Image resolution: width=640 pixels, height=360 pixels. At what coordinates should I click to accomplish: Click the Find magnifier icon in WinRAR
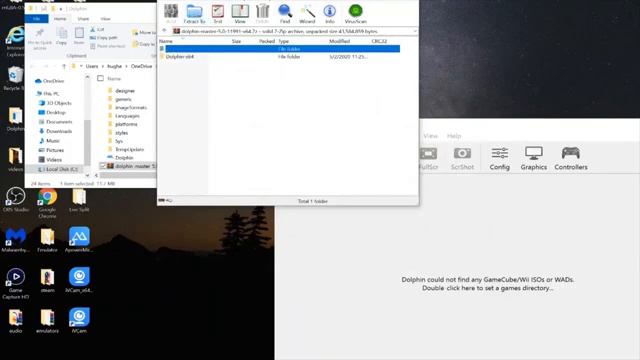[x=285, y=13]
